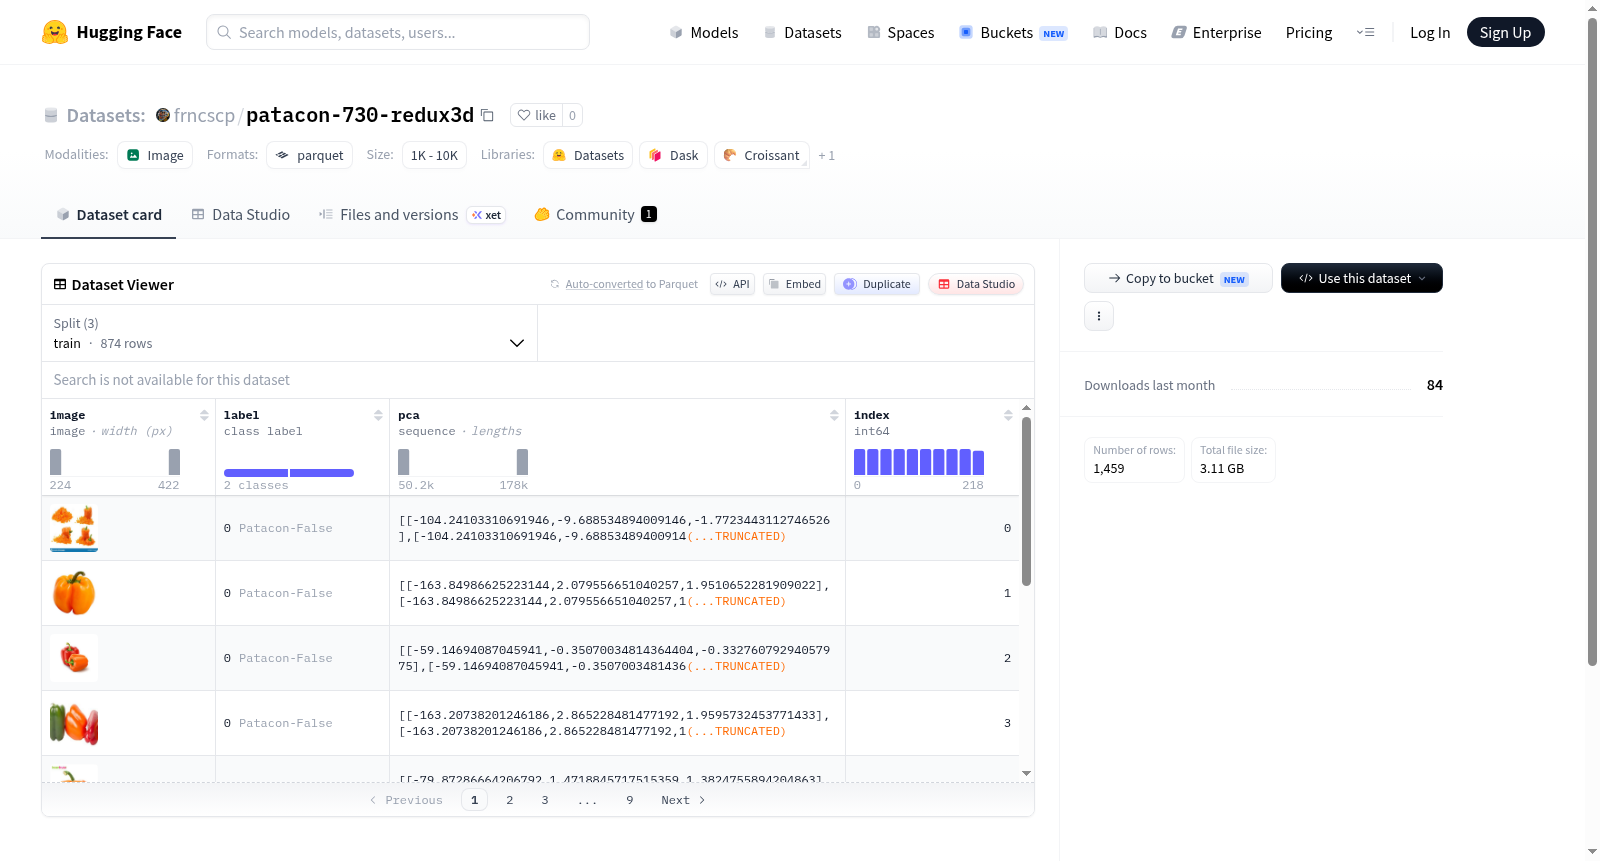This screenshot has height=861, width=1600.
Task: Click the Log In link
Action: (x=1430, y=32)
